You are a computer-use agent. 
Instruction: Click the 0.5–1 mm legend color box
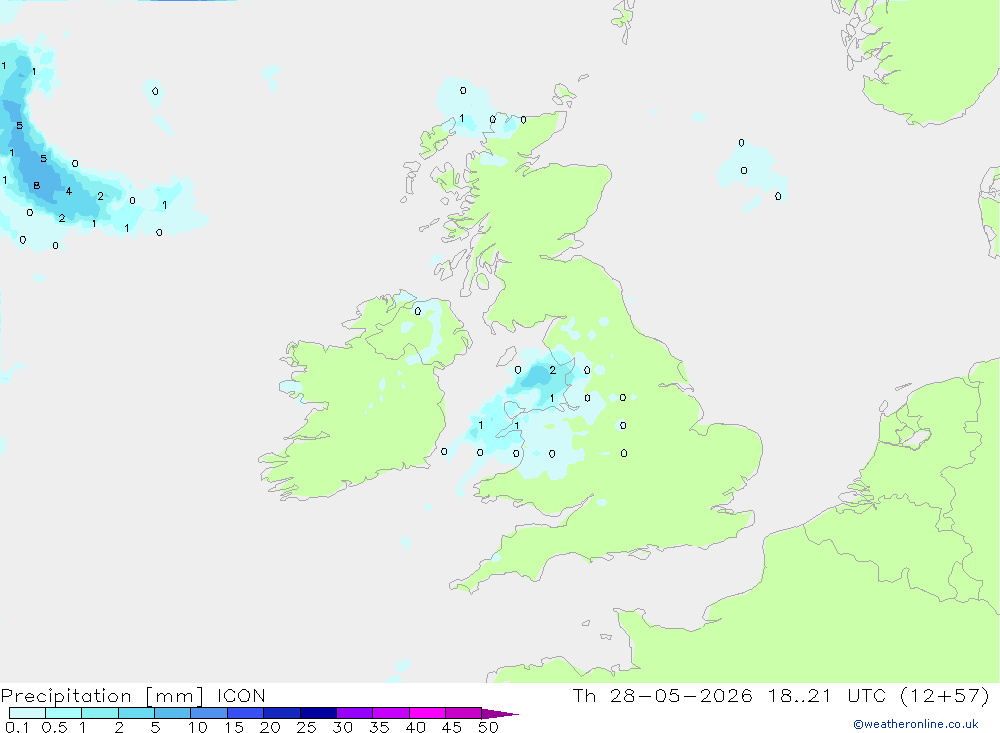(64, 713)
